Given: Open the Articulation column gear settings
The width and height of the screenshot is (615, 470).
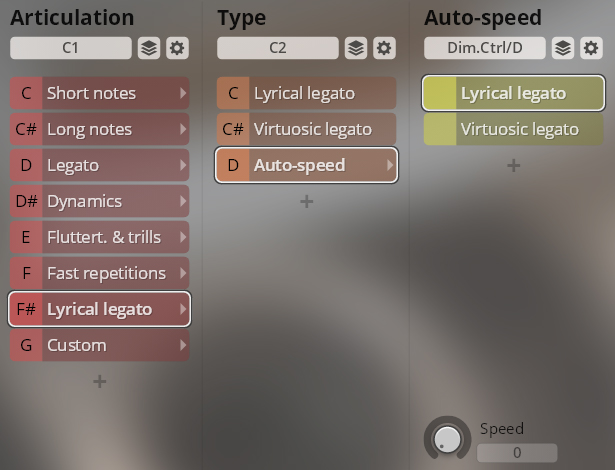Looking at the screenshot, I should 177,48.
